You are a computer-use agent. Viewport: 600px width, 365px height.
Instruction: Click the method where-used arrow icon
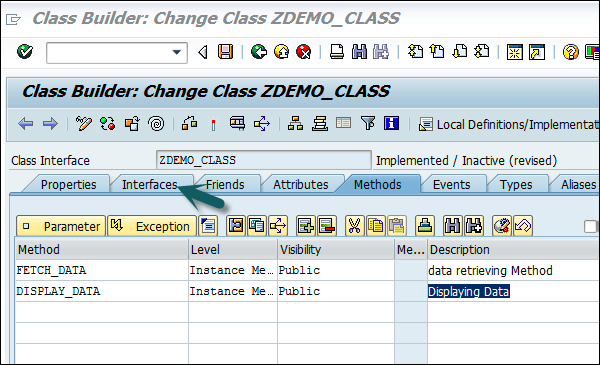pyautogui.click(x=278, y=226)
